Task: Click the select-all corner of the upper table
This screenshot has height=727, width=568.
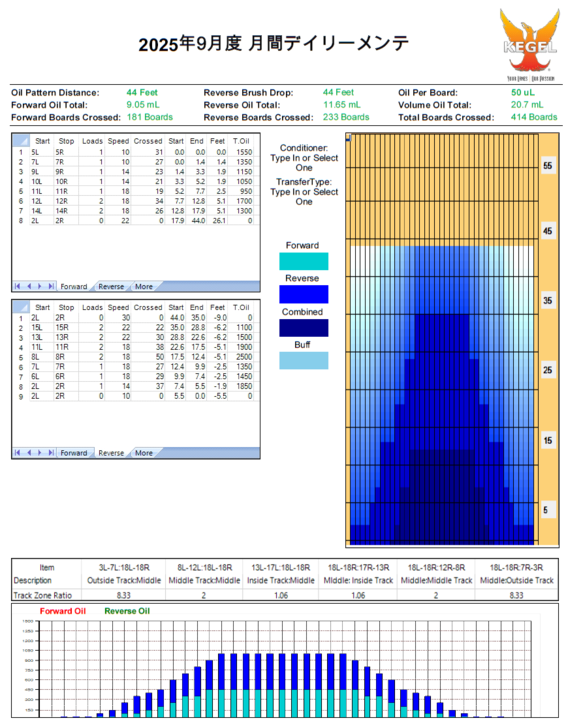Action: 21,140
